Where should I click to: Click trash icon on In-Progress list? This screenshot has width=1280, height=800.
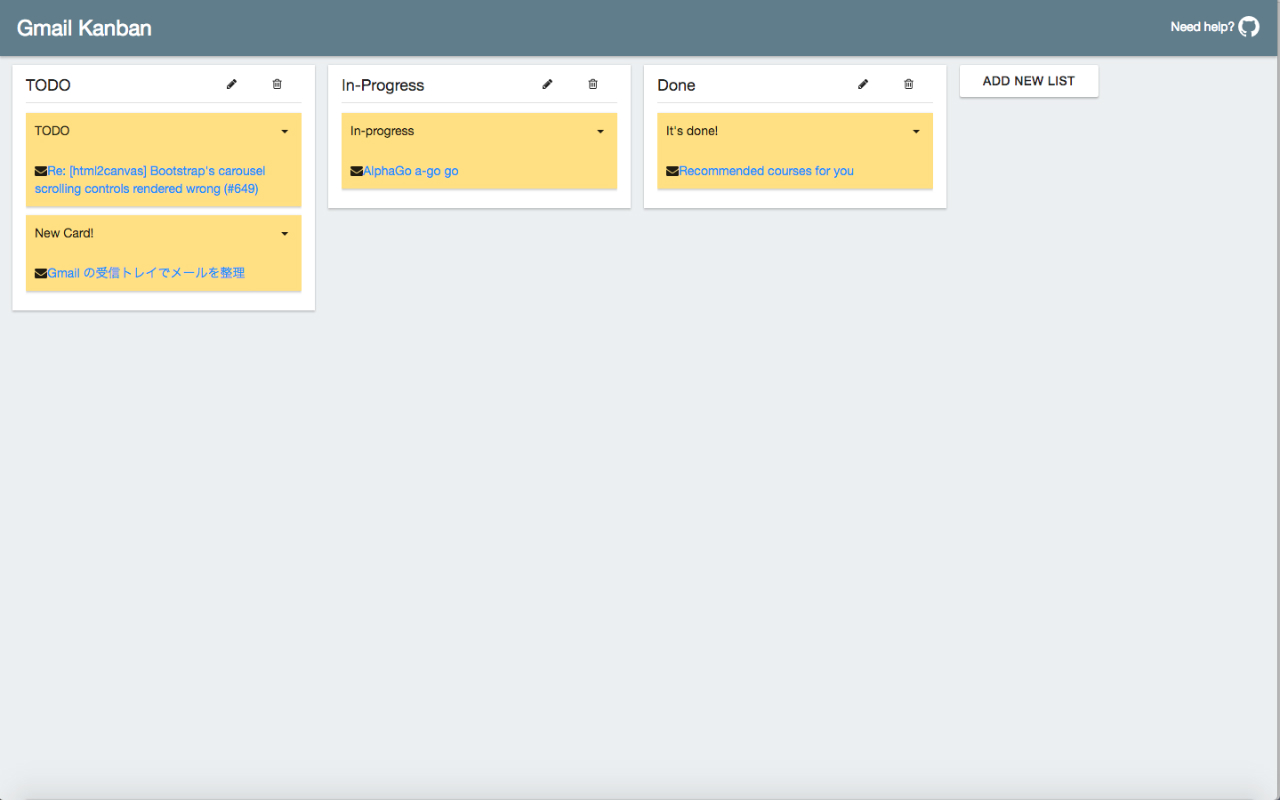(x=593, y=85)
